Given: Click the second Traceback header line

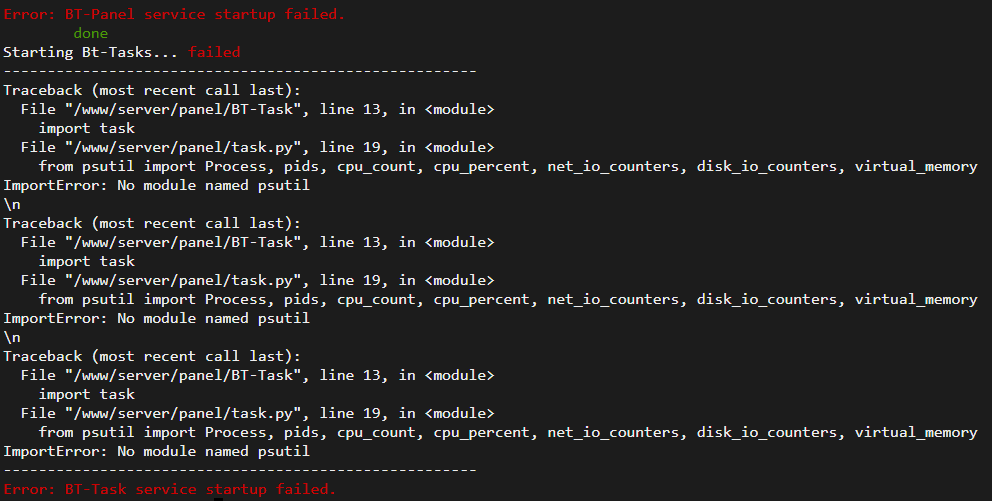Looking at the screenshot, I should point(152,223).
